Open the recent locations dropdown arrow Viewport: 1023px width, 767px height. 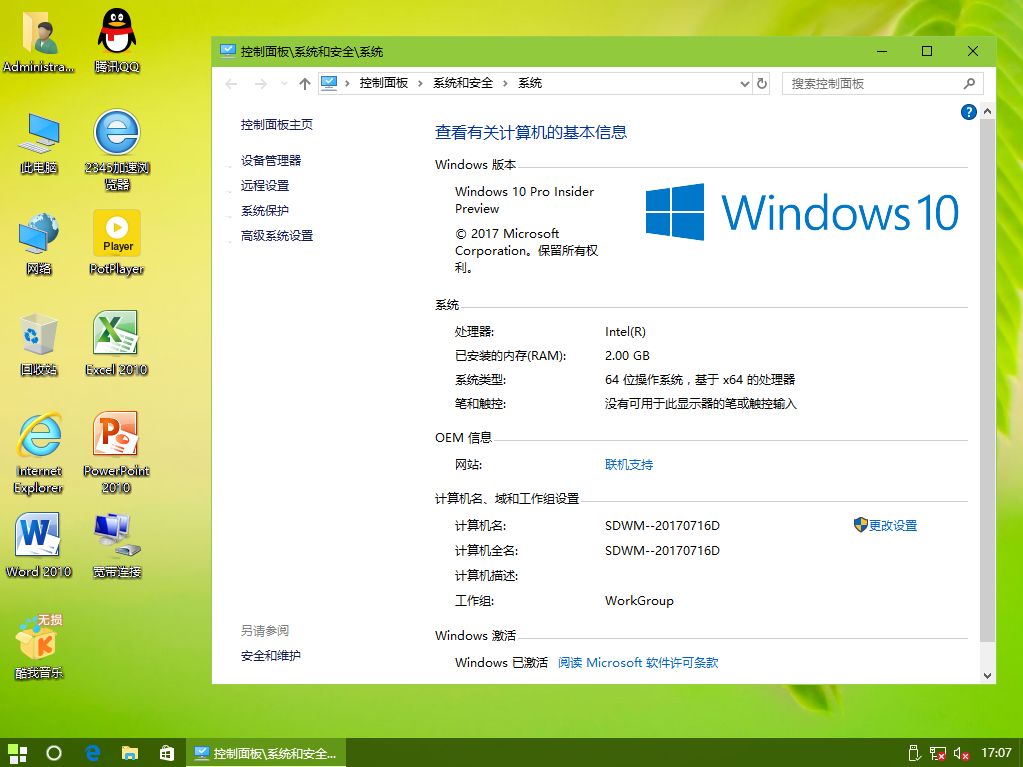tap(284, 83)
